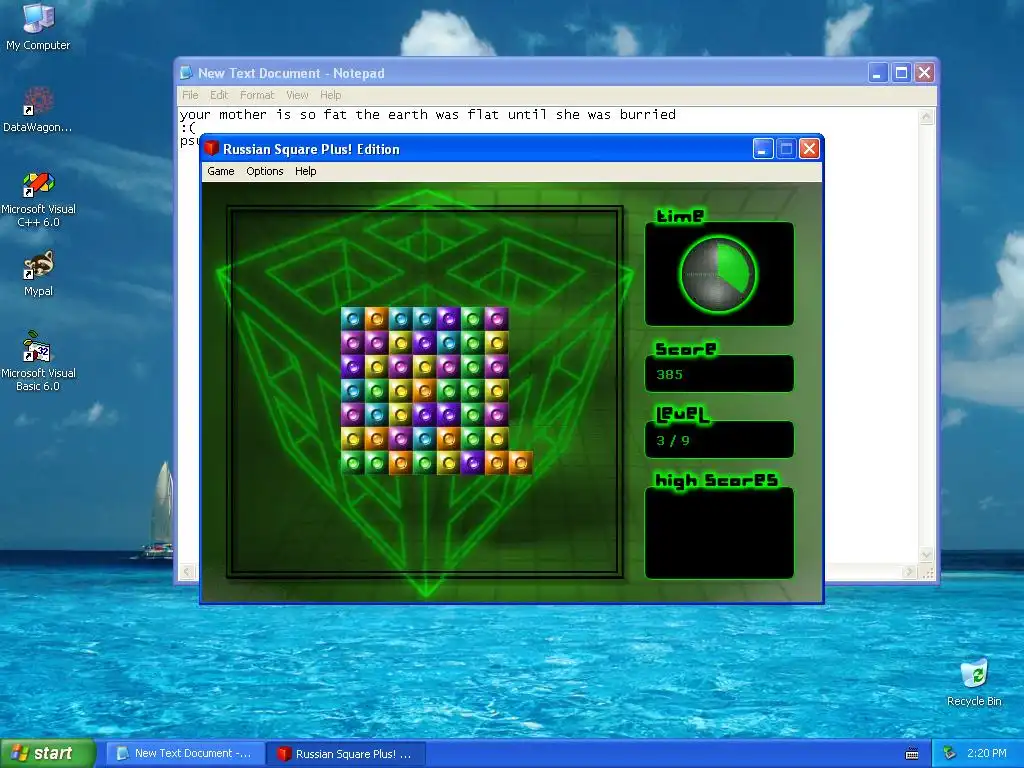This screenshot has width=1024, height=768.
Task: Click Notepad's horizontal scrollbar left arrow
Action: click(187, 572)
